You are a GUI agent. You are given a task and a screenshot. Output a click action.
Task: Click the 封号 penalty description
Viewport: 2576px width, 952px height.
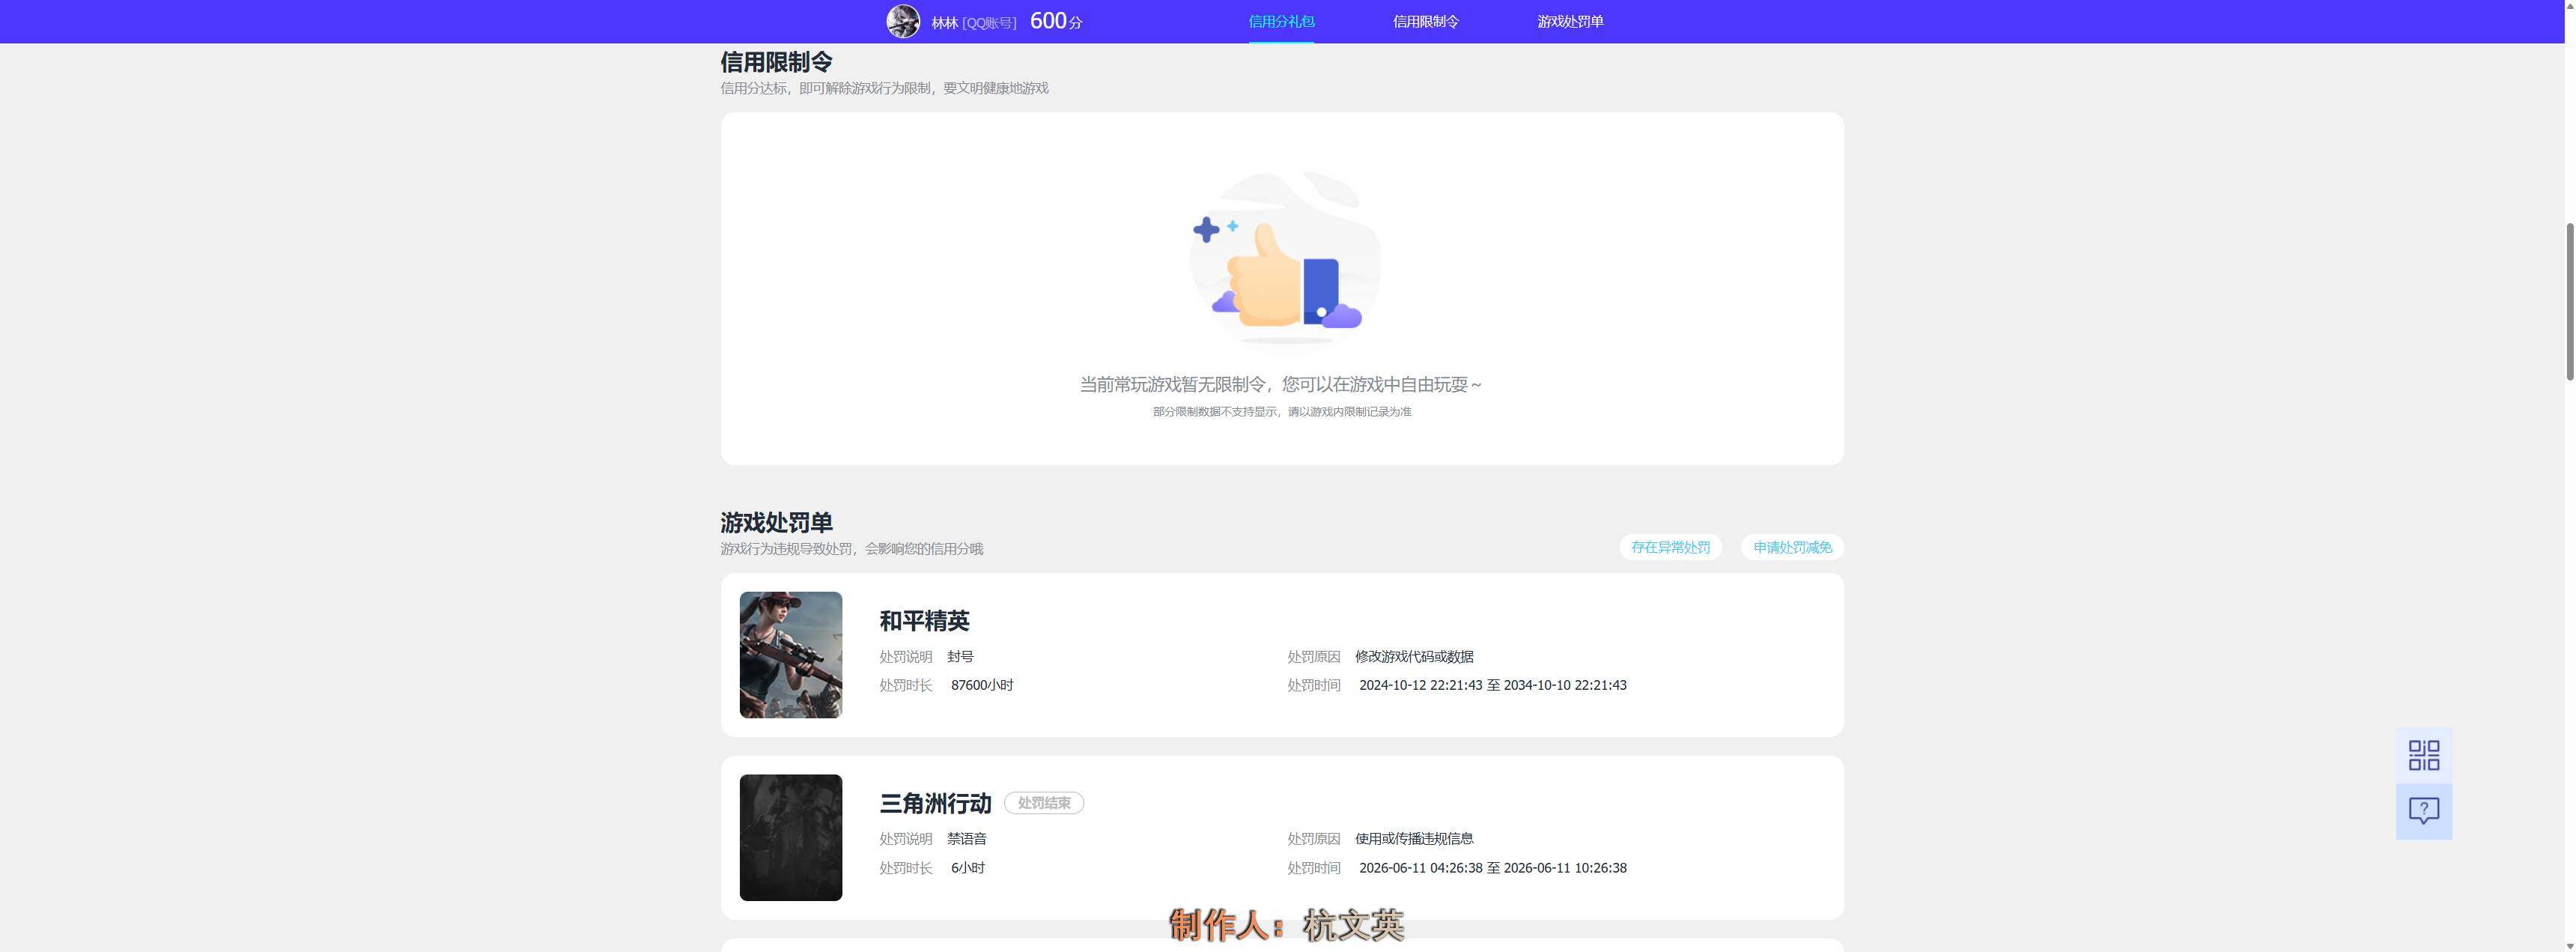[x=960, y=657]
